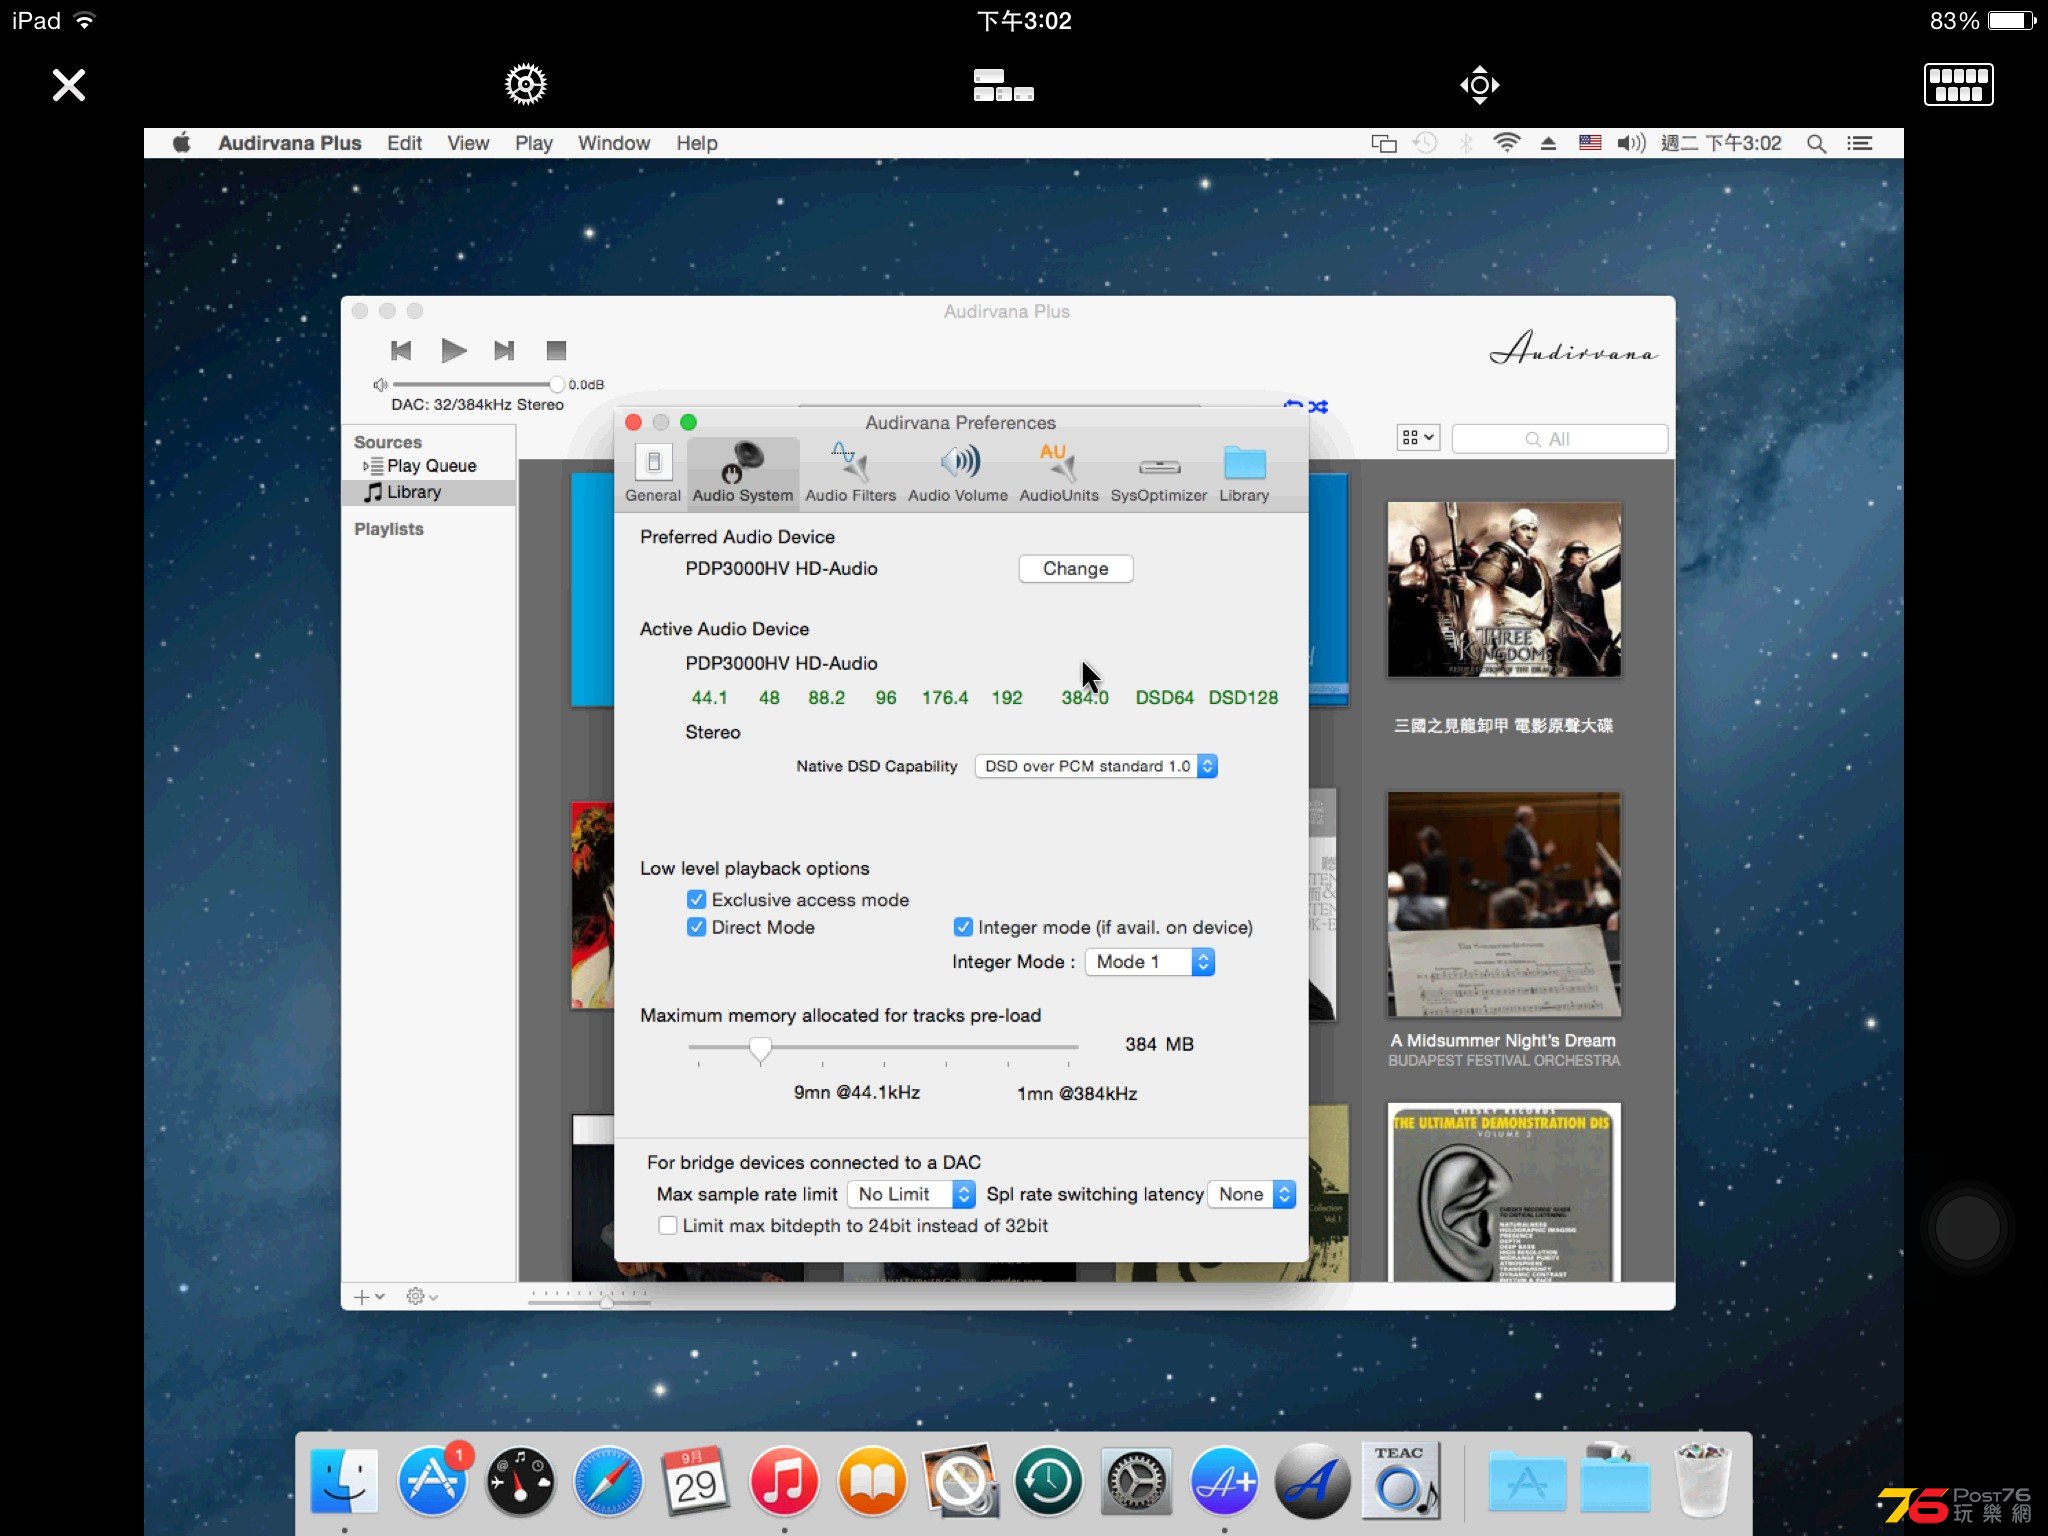Switch to Audio Filters preferences tab
Viewport: 2048px width, 1536px height.
tap(850, 472)
